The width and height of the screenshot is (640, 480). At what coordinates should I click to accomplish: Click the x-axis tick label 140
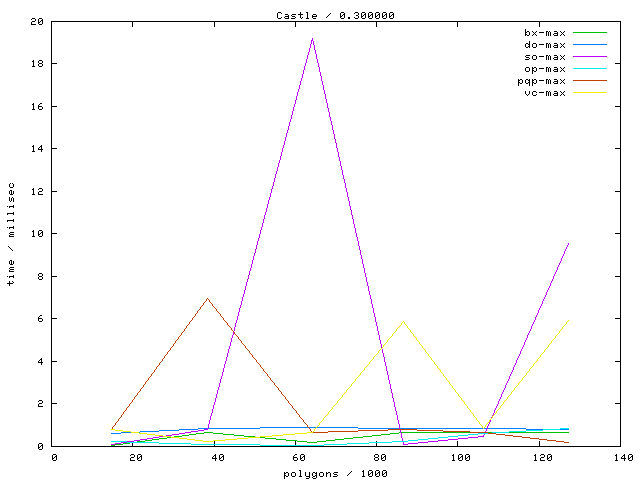tap(623, 457)
